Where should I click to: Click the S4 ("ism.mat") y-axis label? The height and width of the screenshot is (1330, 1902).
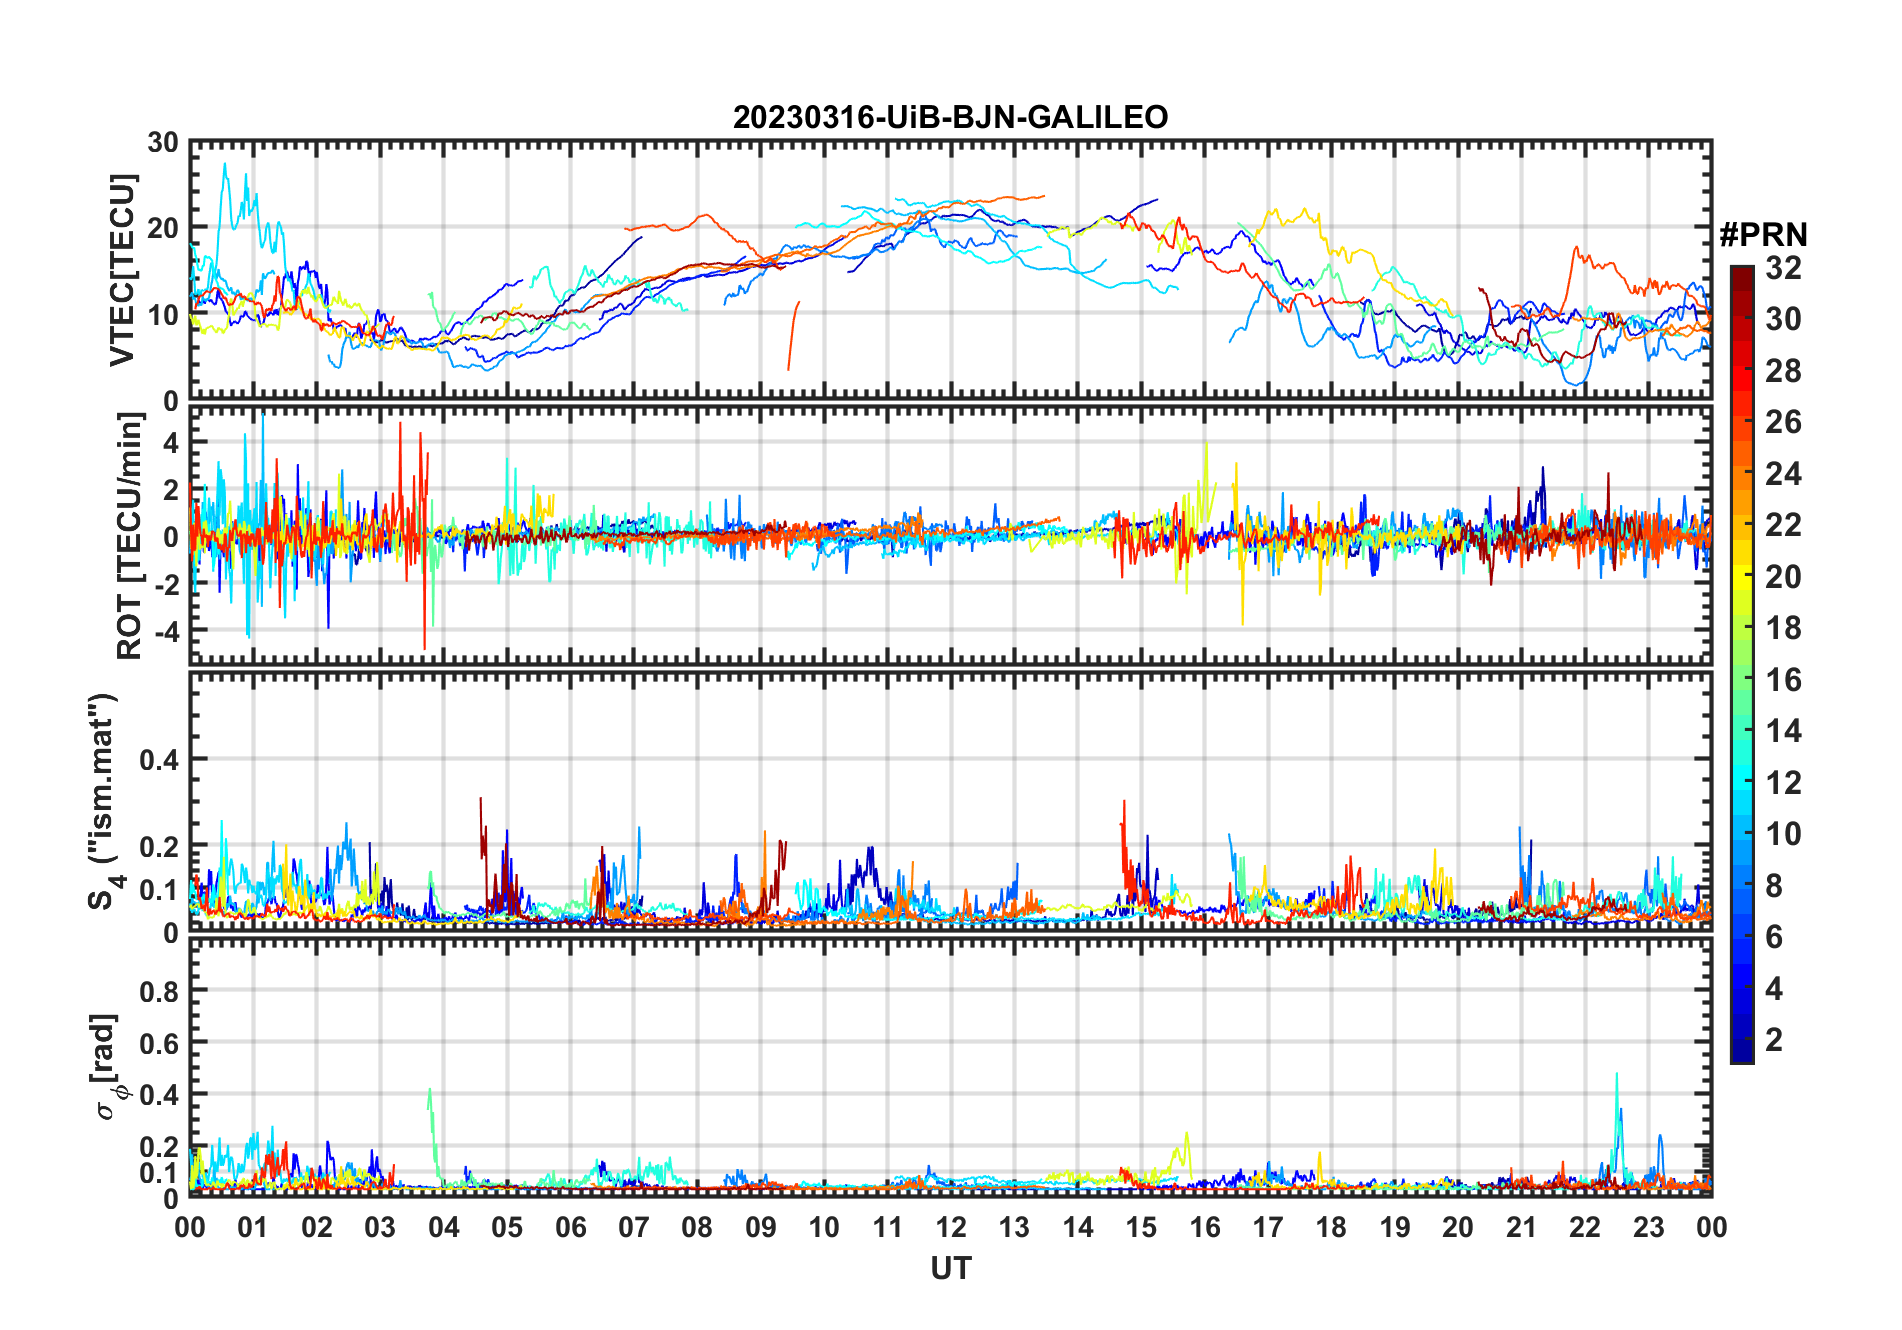106,802
